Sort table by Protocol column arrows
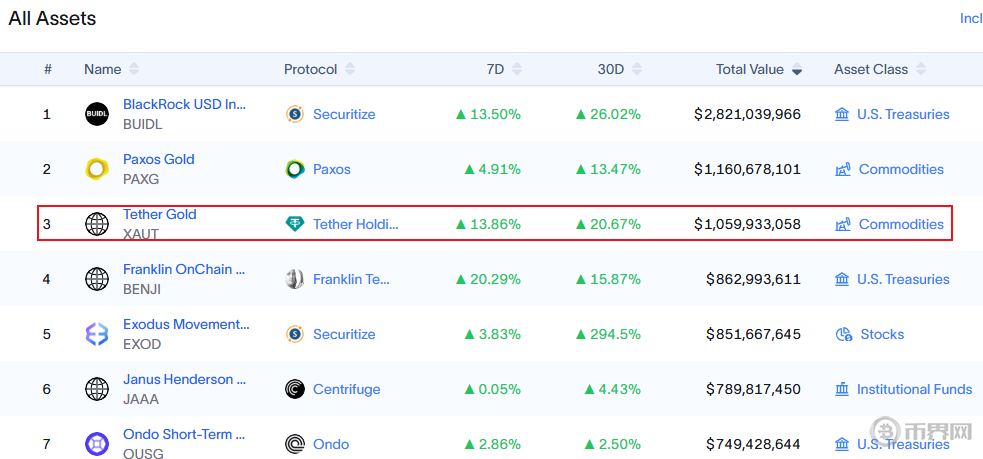Viewport: 983px width, 459px height. (351, 70)
